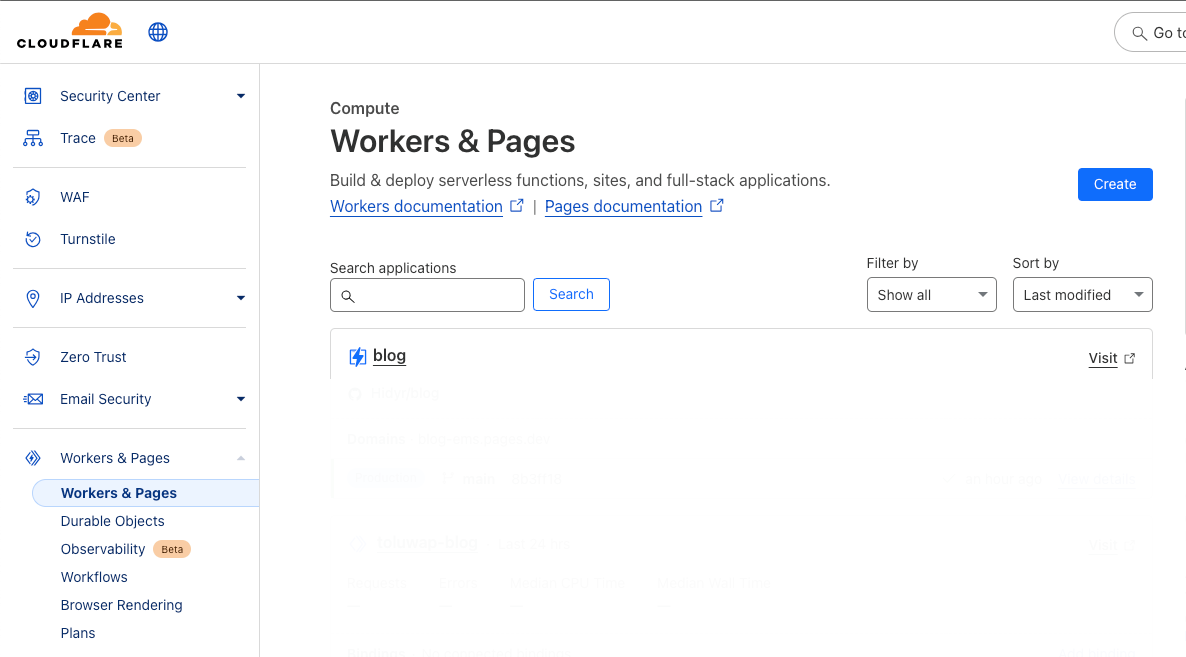The image size is (1186, 657).
Task: Open the language selector globe icon
Action: (158, 31)
